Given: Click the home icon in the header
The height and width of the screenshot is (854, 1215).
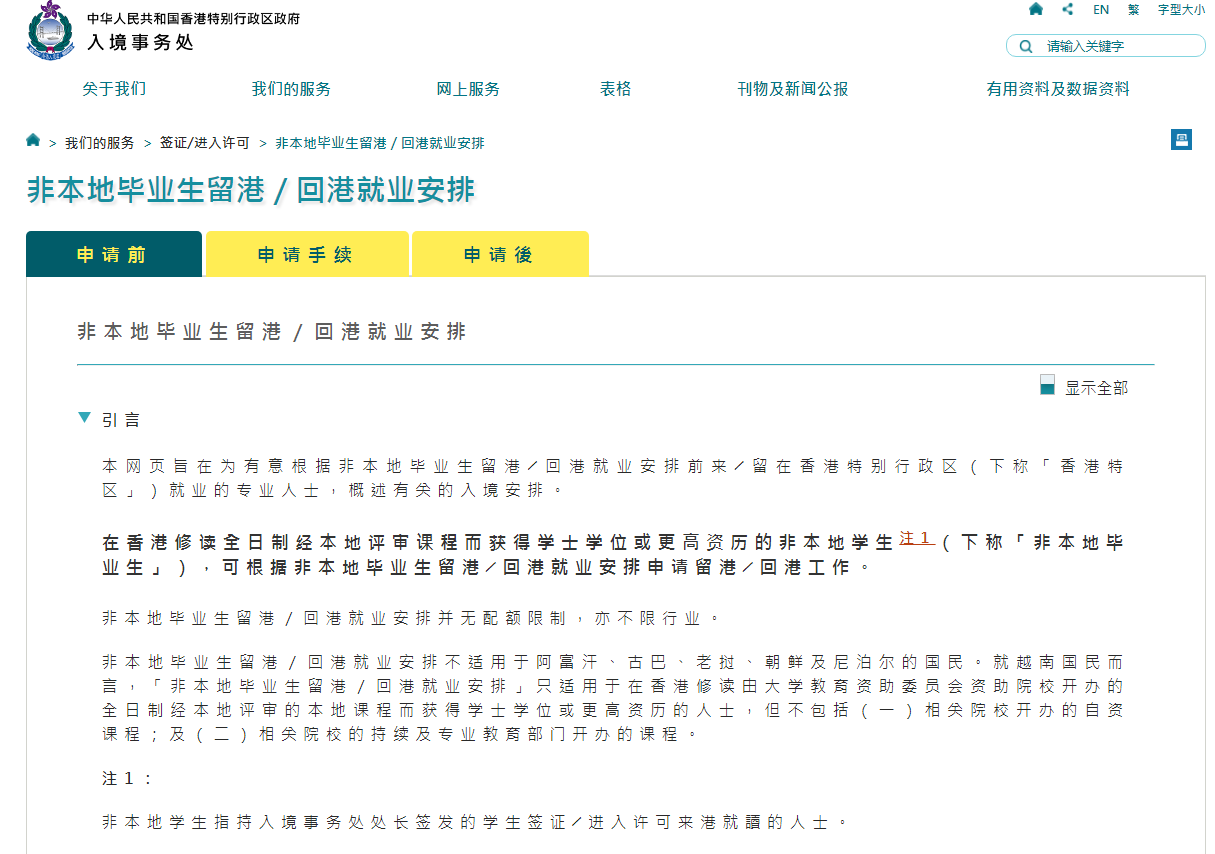Looking at the screenshot, I should 1036,9.
